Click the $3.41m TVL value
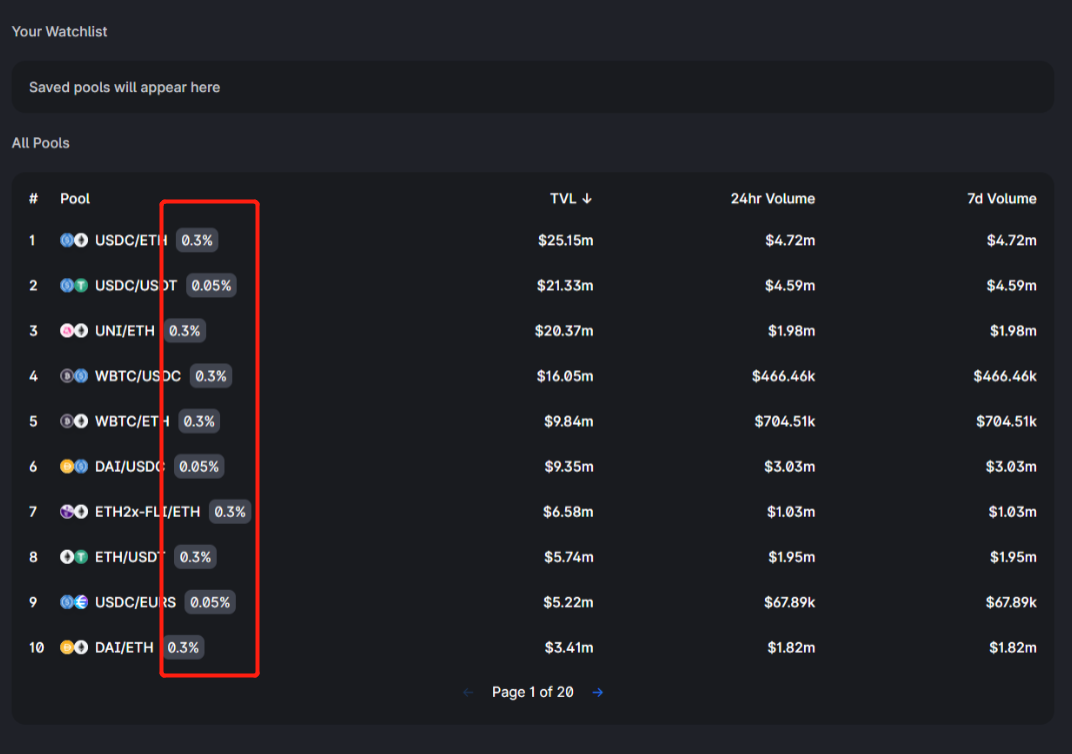This screenshot has width=1072, height=754. pyautogui.click(x=569, y=647)
